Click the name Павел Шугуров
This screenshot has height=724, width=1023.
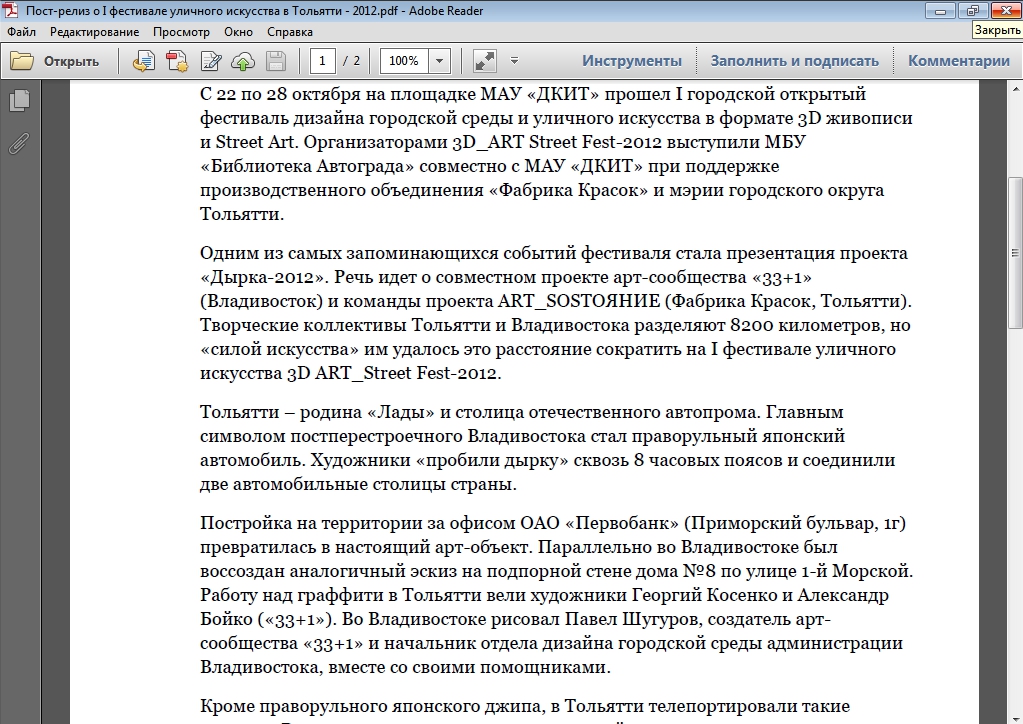[x=634, y=619]
